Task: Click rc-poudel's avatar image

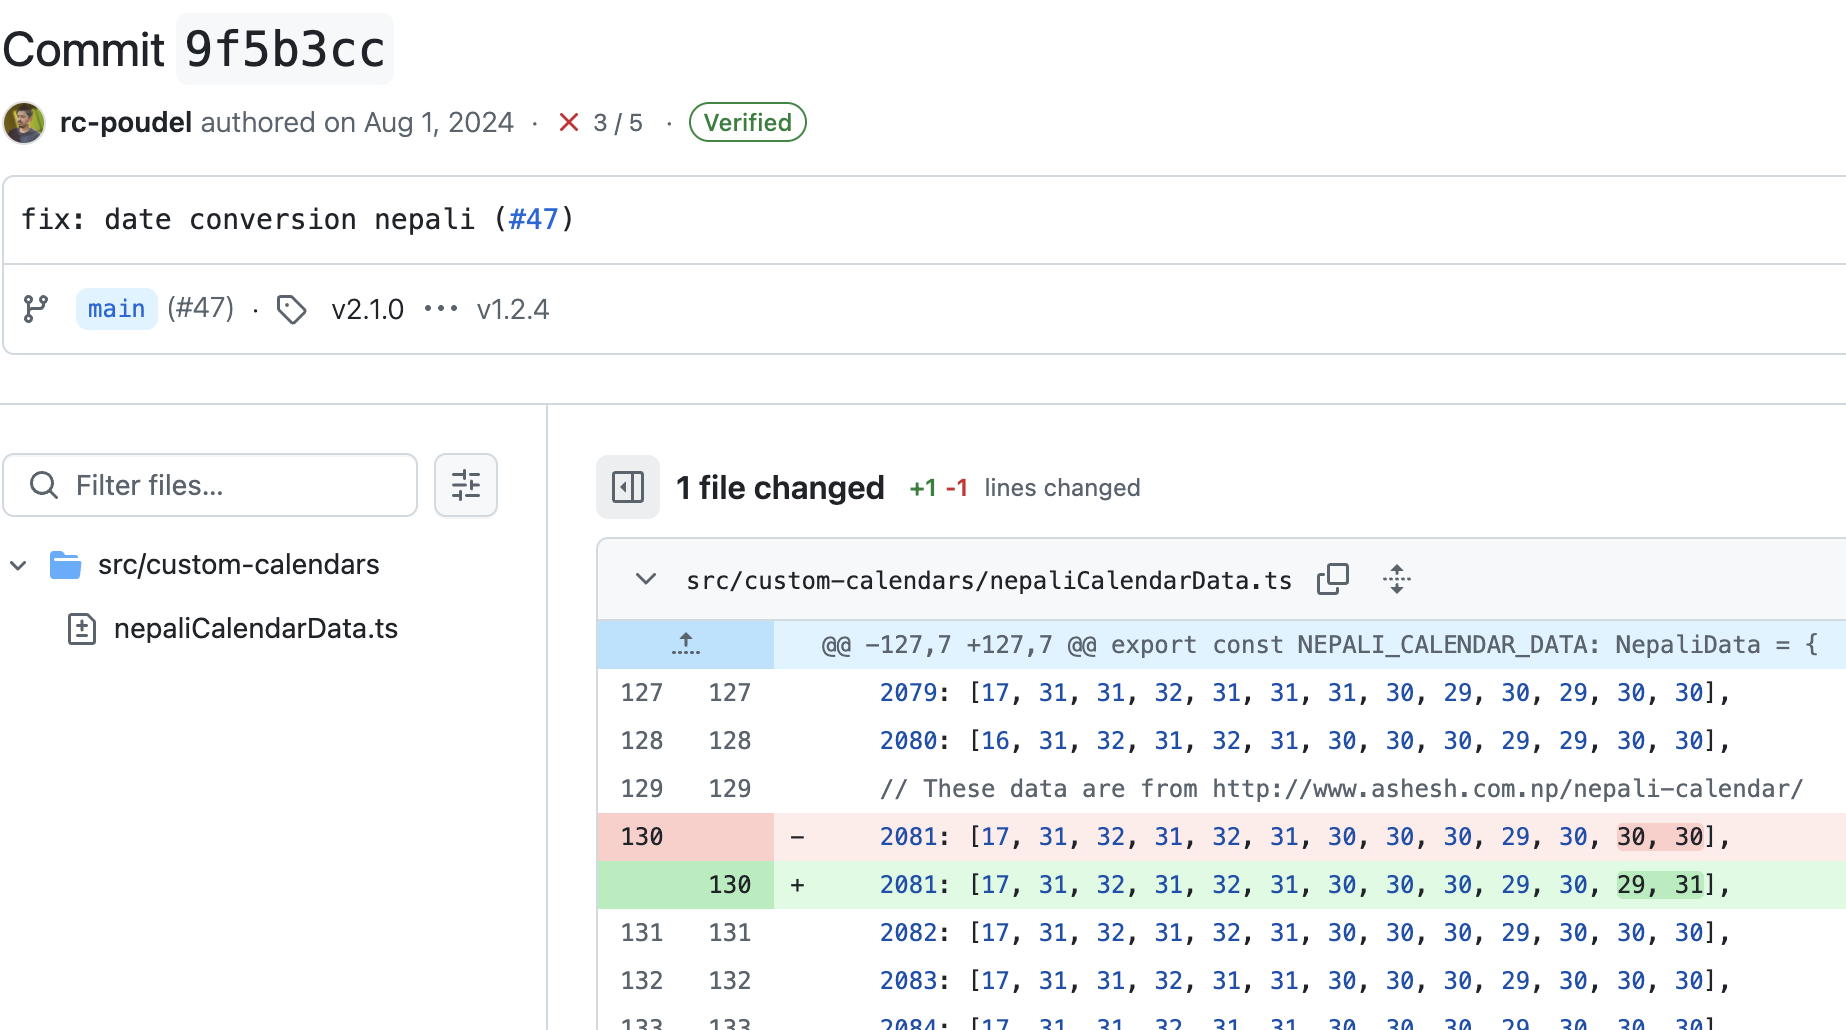Action: 24,123
